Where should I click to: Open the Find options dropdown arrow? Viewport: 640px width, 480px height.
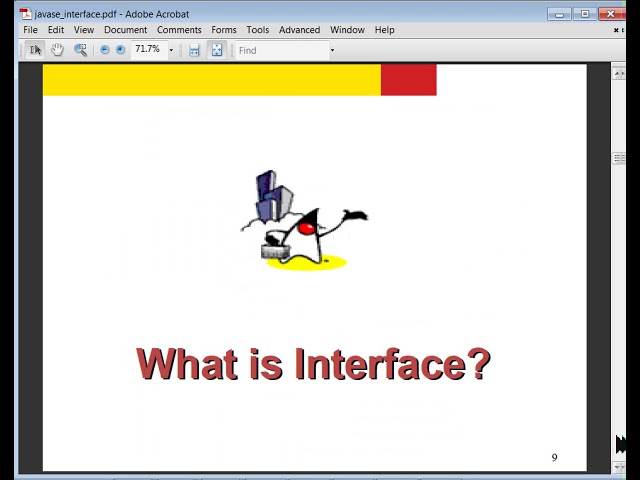332,50
